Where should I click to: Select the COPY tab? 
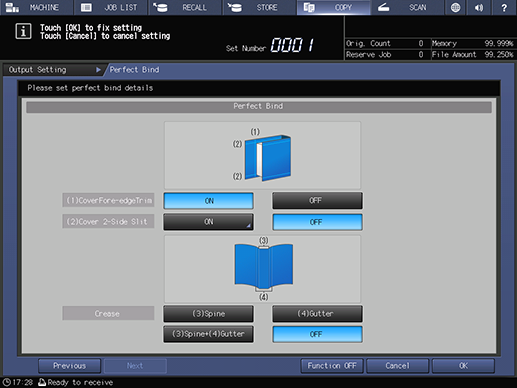pos(334,7)
